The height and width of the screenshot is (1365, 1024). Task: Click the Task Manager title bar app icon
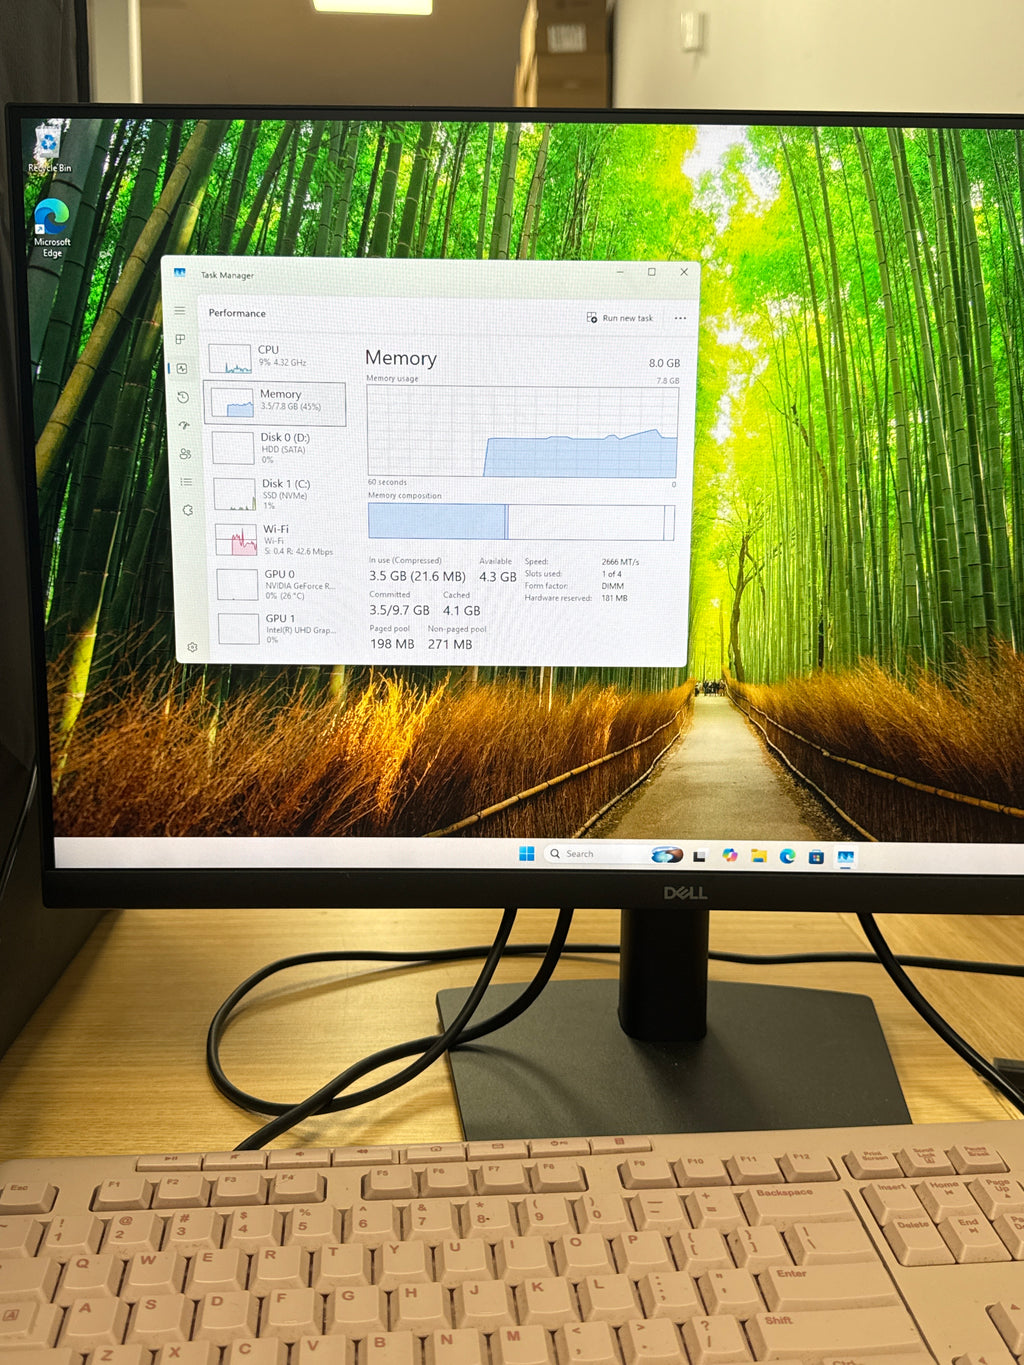point(180,273)
